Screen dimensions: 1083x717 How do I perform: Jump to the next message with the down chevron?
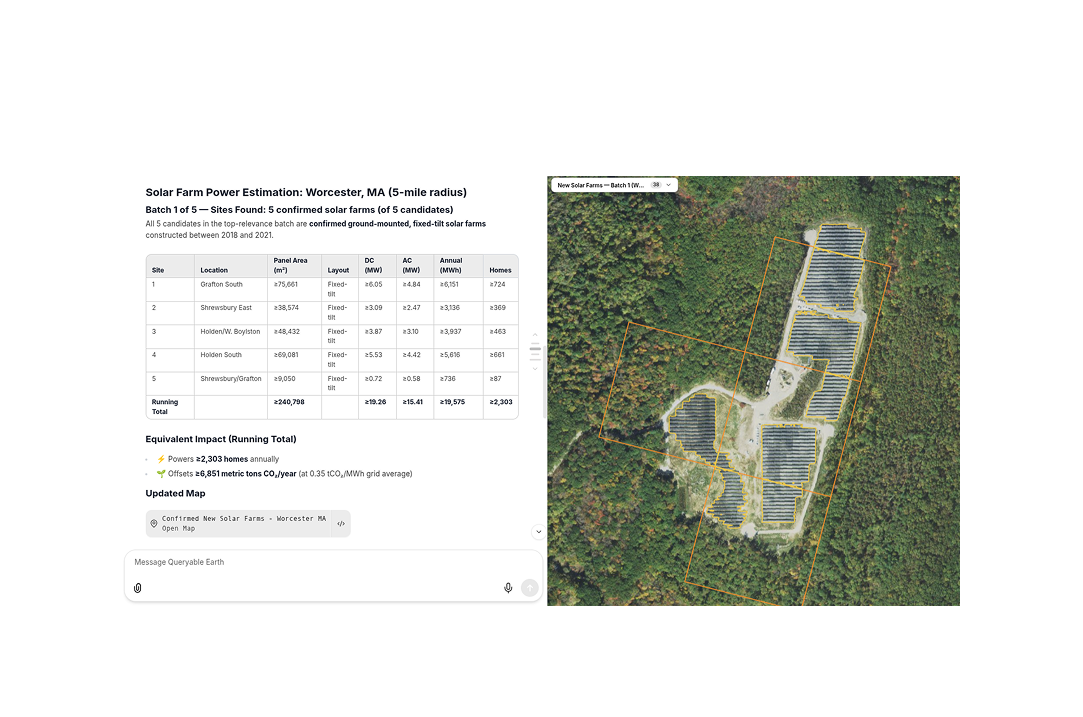coord(535,369)
